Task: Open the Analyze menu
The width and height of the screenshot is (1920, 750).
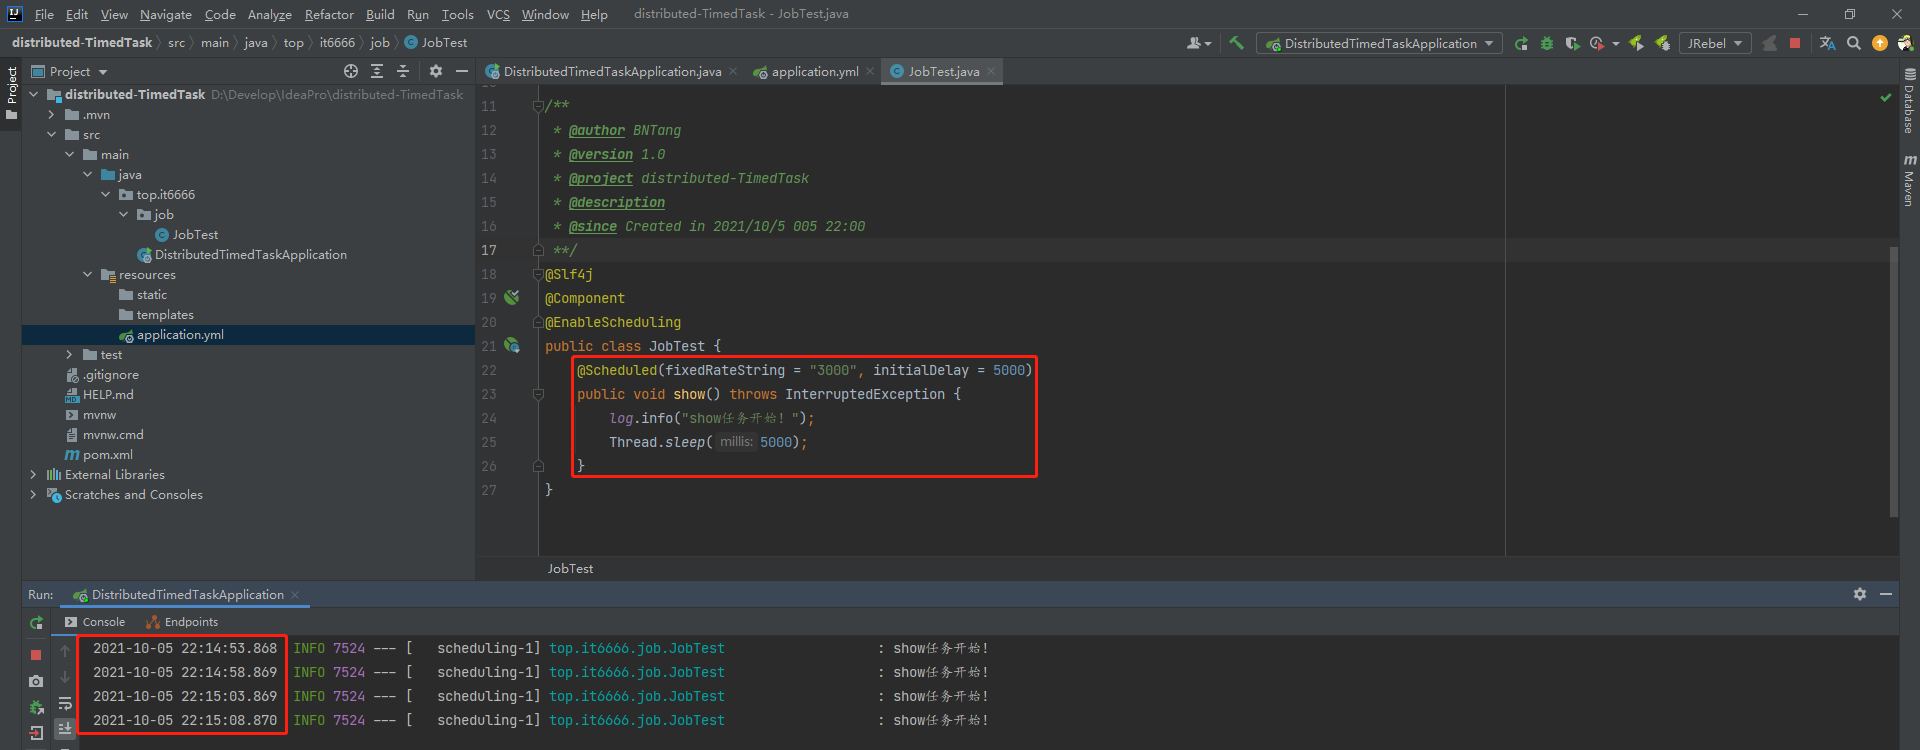Action: click(270, 14)
